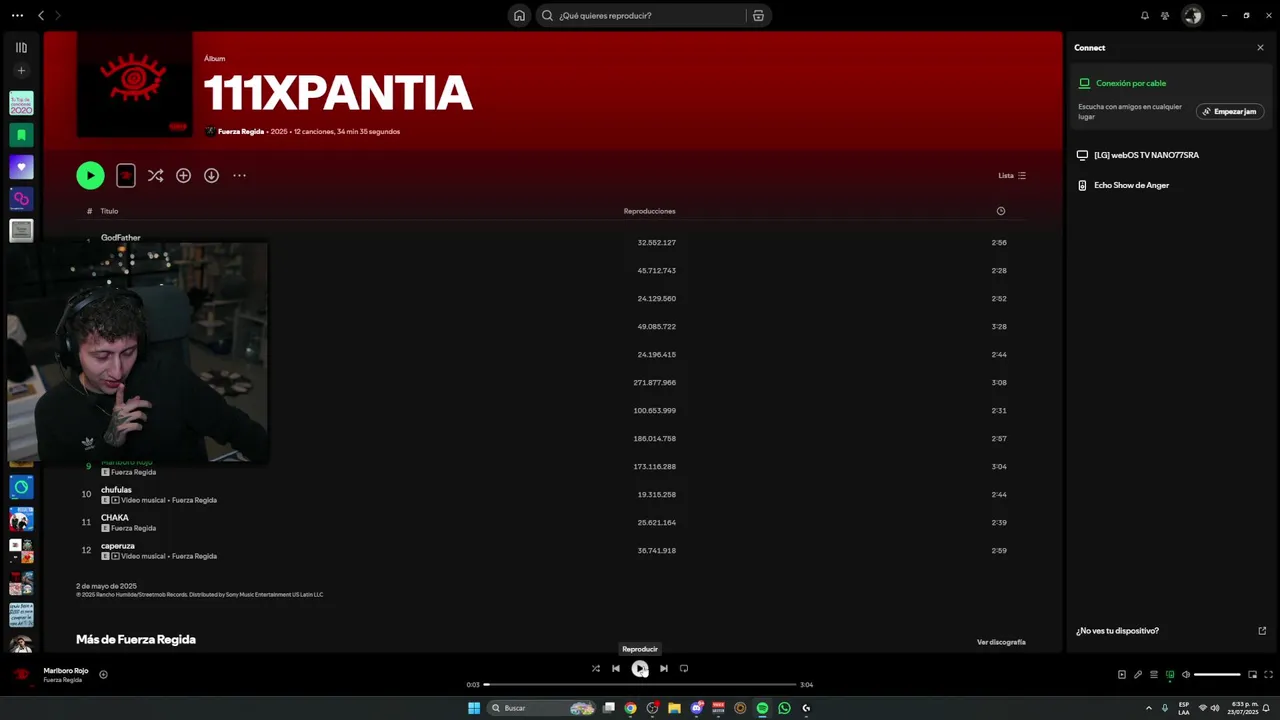Open 'Tu Top de canciones 2020' playlist
This screenshot has height=720, width=1280.
21,103
